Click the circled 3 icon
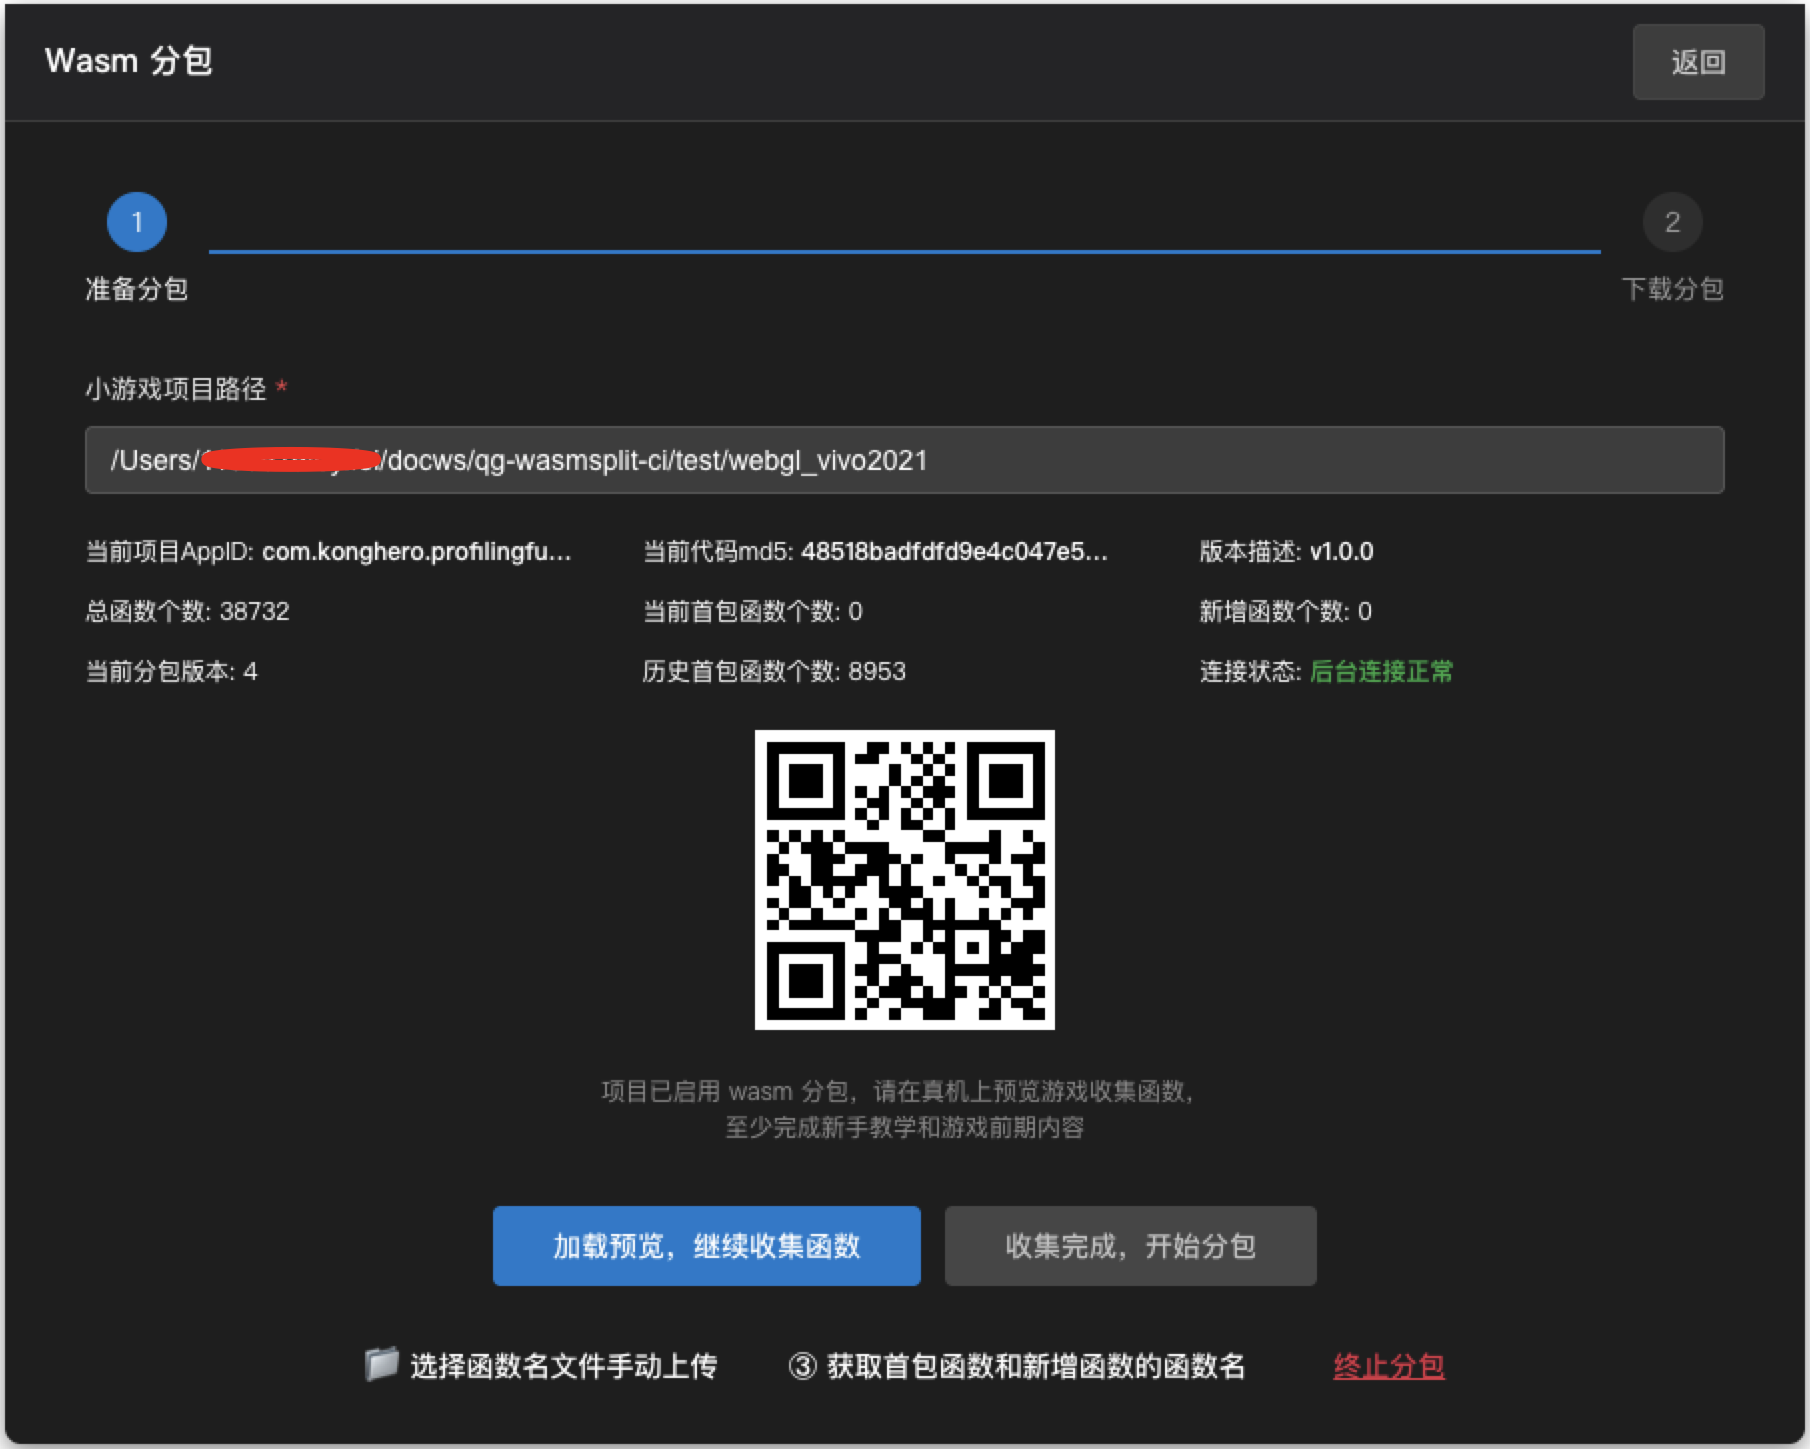The image size is (1810, 1449). click(x=802, y=1366)
